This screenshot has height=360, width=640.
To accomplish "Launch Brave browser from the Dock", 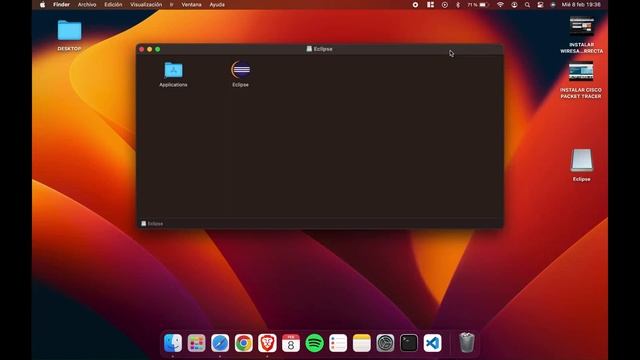I will [x=267, y=343].
